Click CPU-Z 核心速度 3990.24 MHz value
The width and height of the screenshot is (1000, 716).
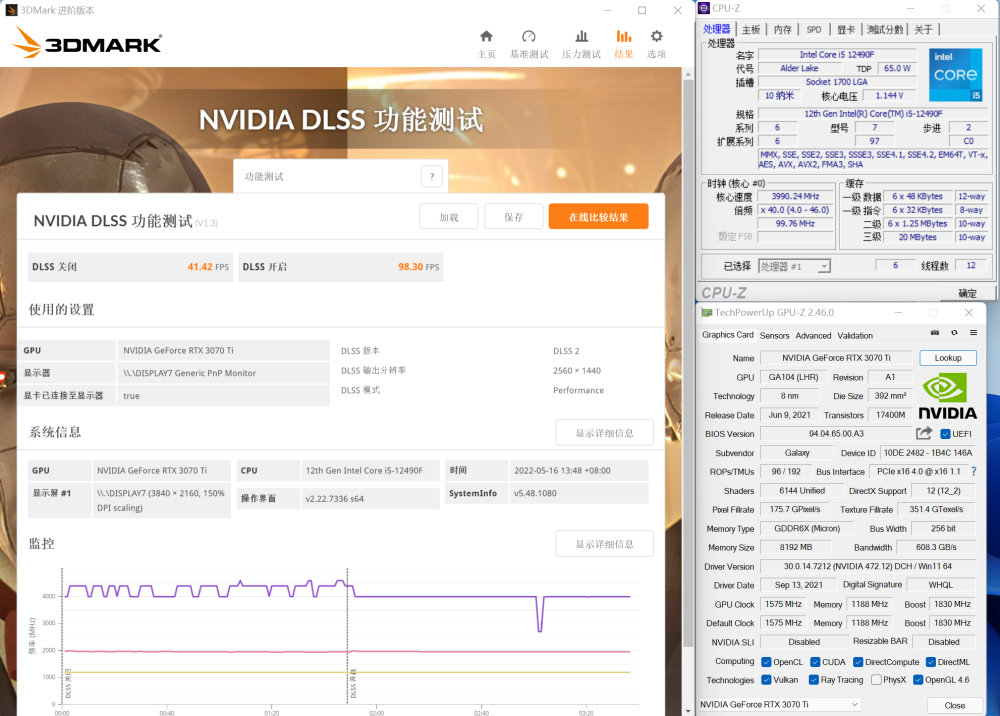point(795,196)
